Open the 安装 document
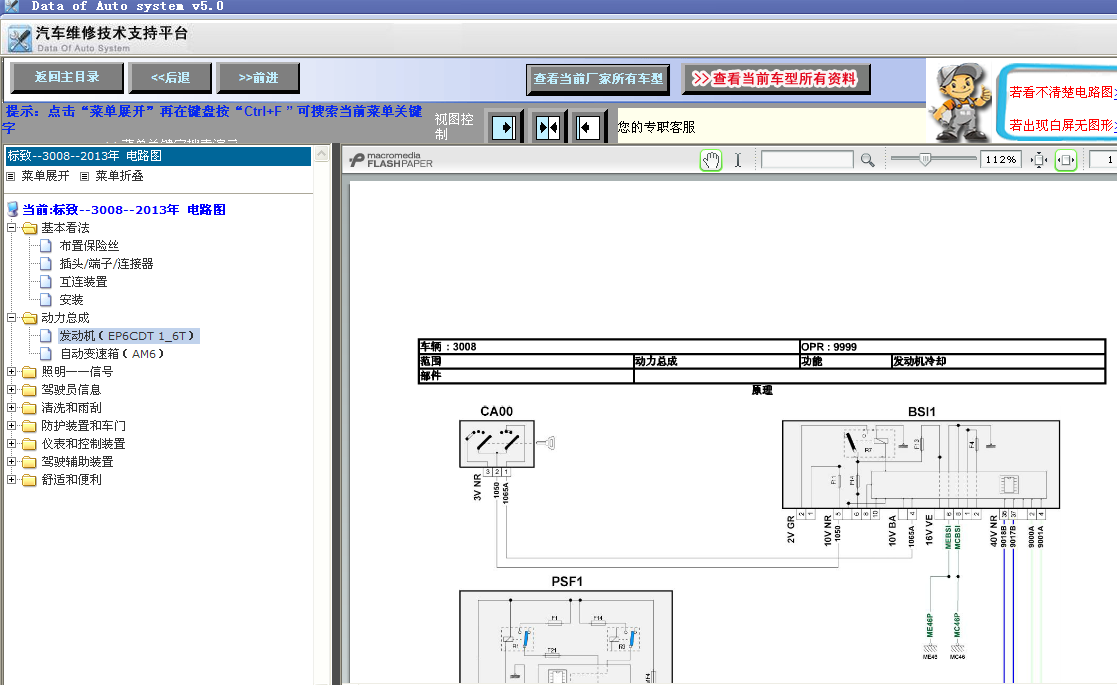Screen dimensions: 1117x685 click(x=71, y=300)
